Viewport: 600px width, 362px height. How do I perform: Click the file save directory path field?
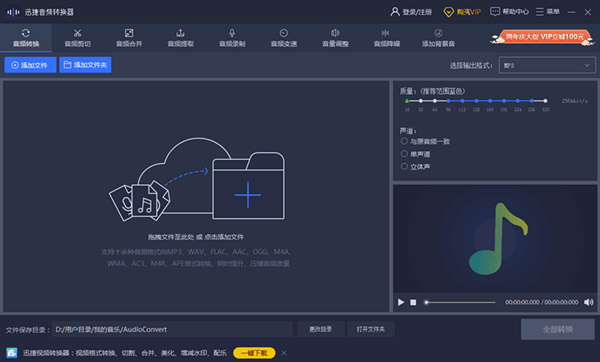(x=172, y=329)
